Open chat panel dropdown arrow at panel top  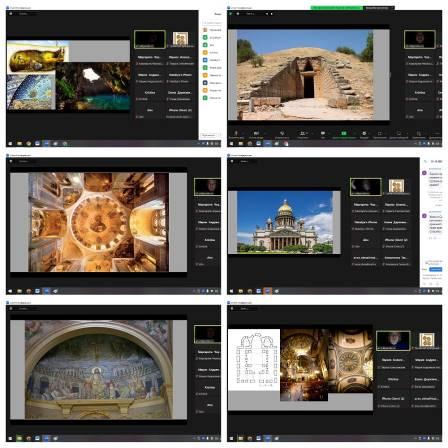point(426,161)
